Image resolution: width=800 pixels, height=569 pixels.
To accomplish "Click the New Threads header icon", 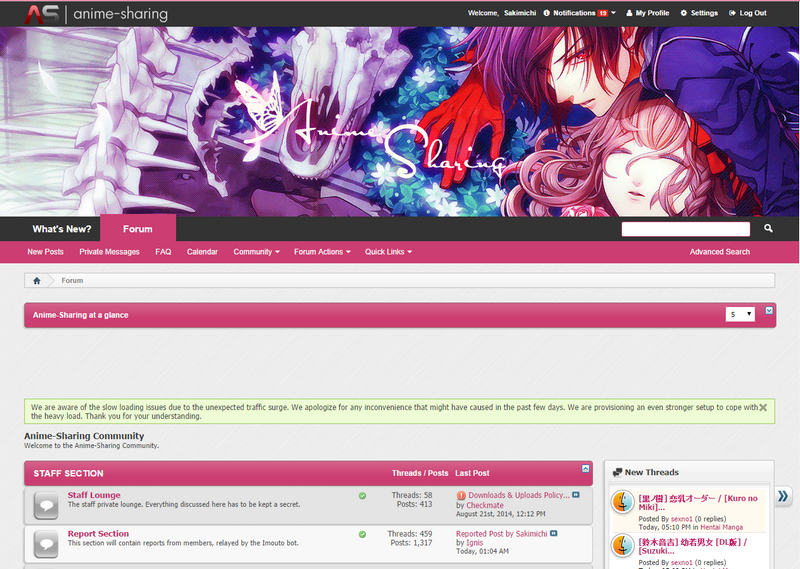I will click(617, 472).
